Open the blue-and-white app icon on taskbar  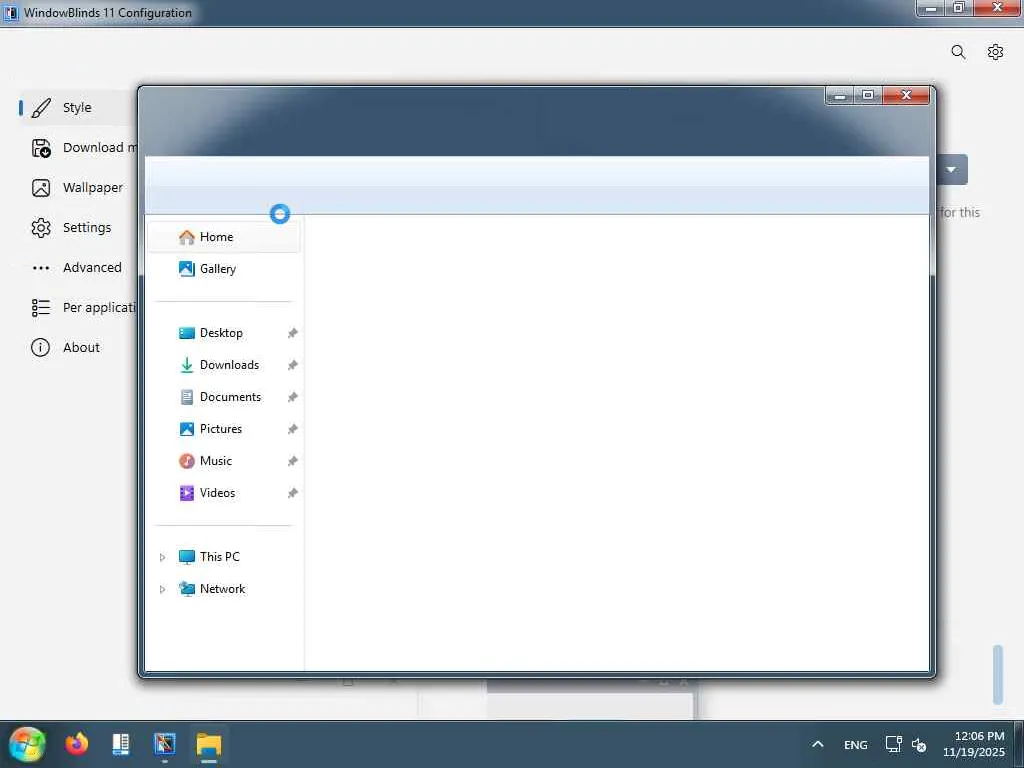click(x=121, y=744)
